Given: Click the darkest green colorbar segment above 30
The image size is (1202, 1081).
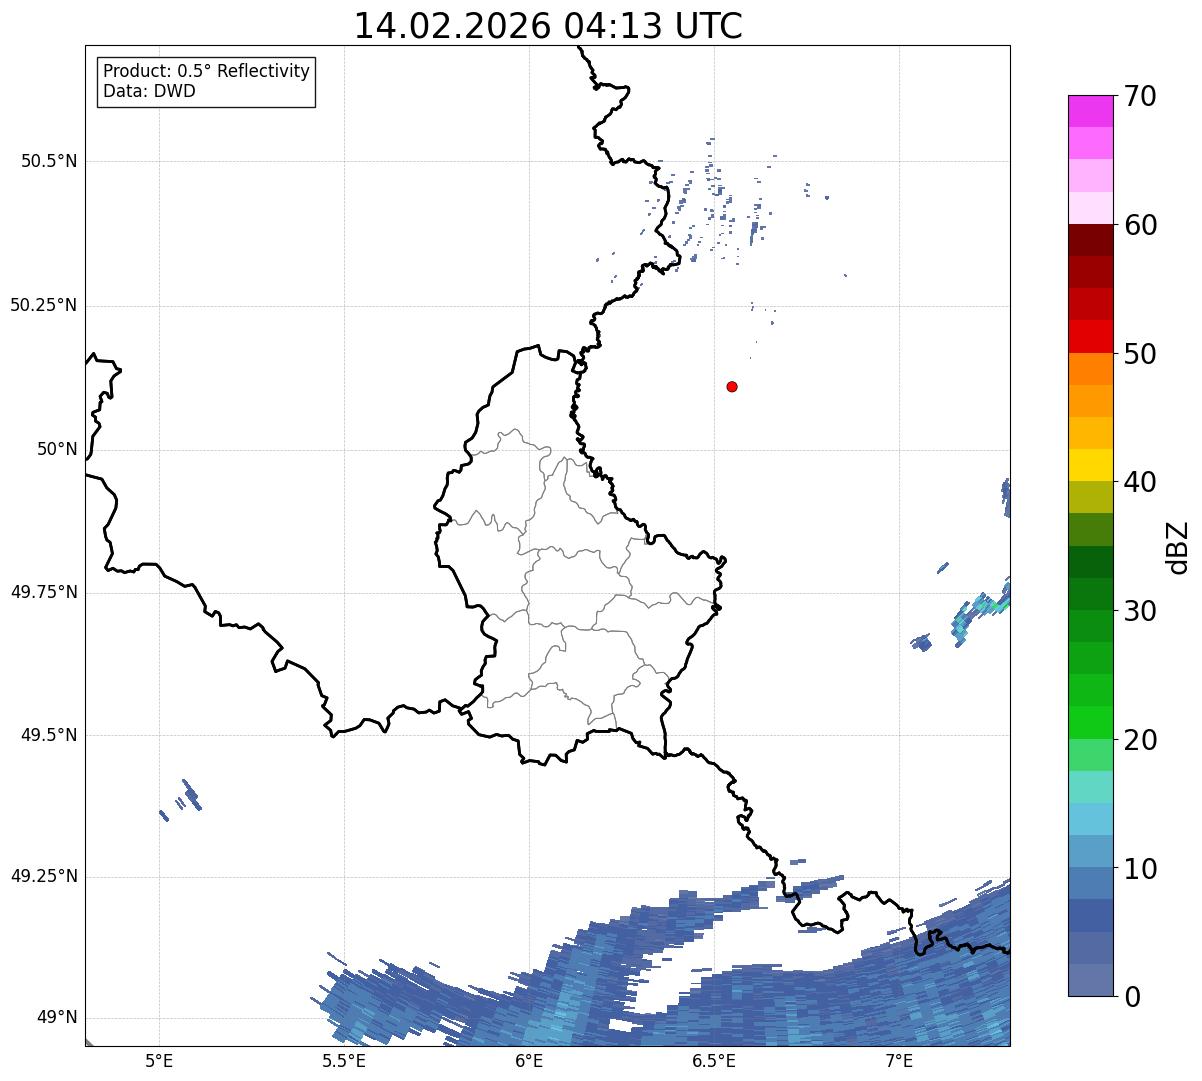Looking at the screenshot, I should pyautogui.click(x=1090, y=562).
